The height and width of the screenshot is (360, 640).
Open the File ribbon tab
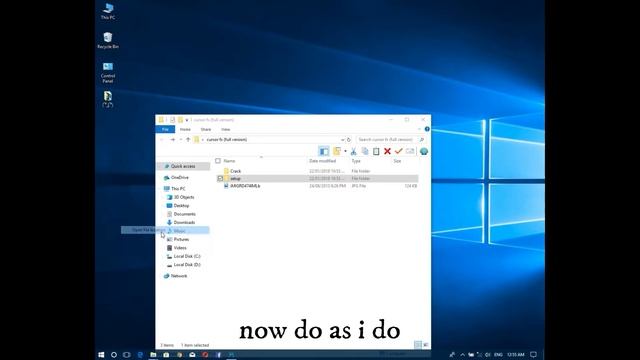165,129
